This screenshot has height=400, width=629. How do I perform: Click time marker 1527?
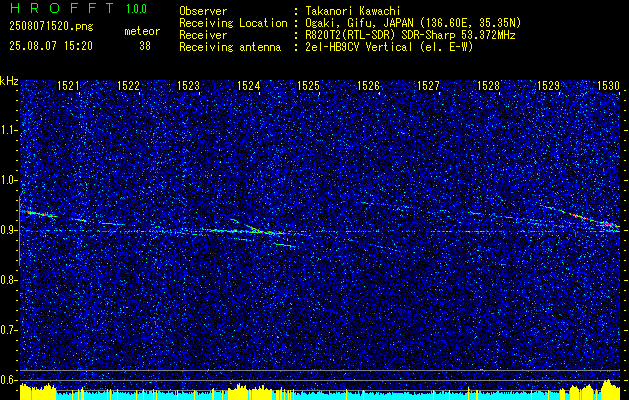(x=428, y=85)
